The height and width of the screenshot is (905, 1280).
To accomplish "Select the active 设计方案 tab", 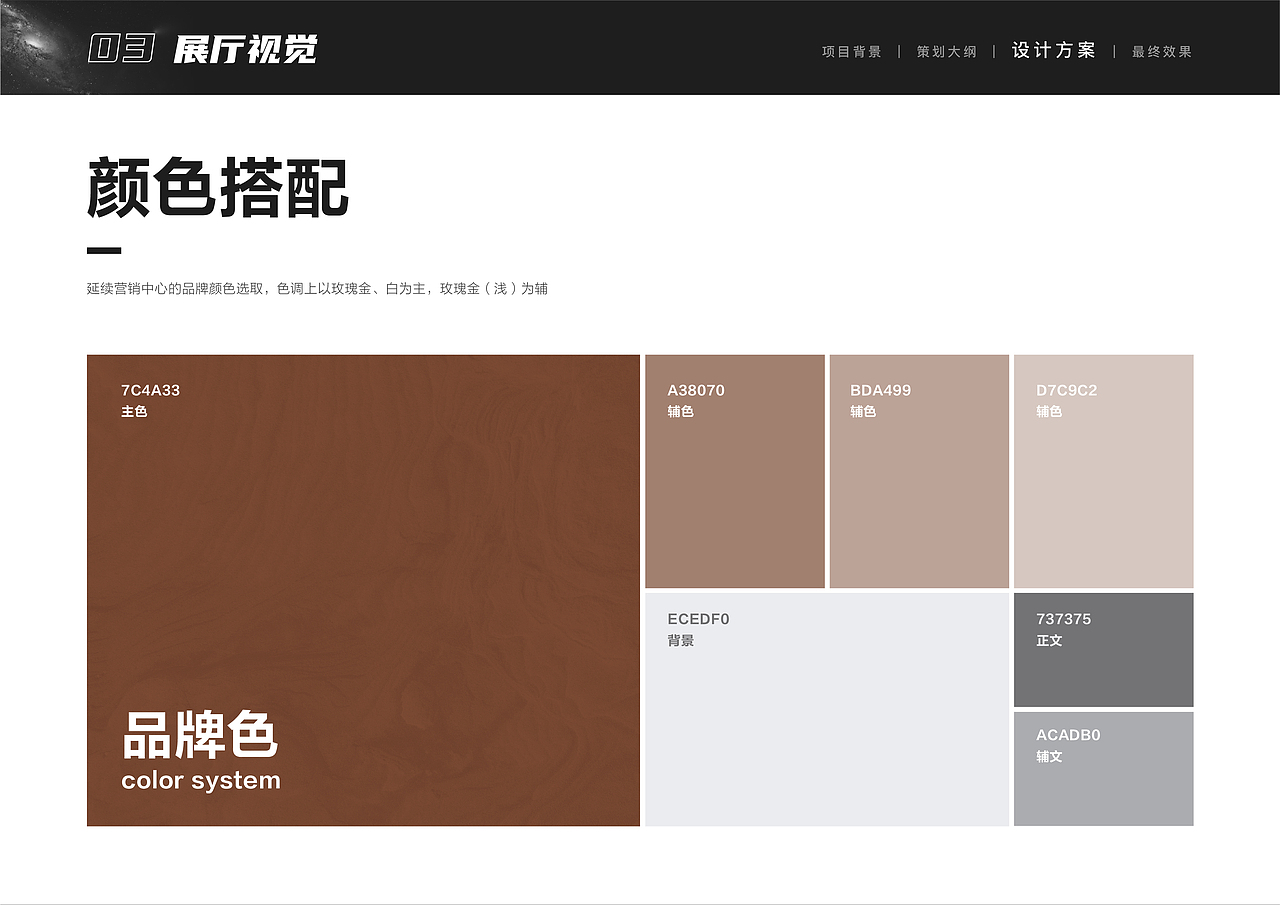I will [1053, 49].
